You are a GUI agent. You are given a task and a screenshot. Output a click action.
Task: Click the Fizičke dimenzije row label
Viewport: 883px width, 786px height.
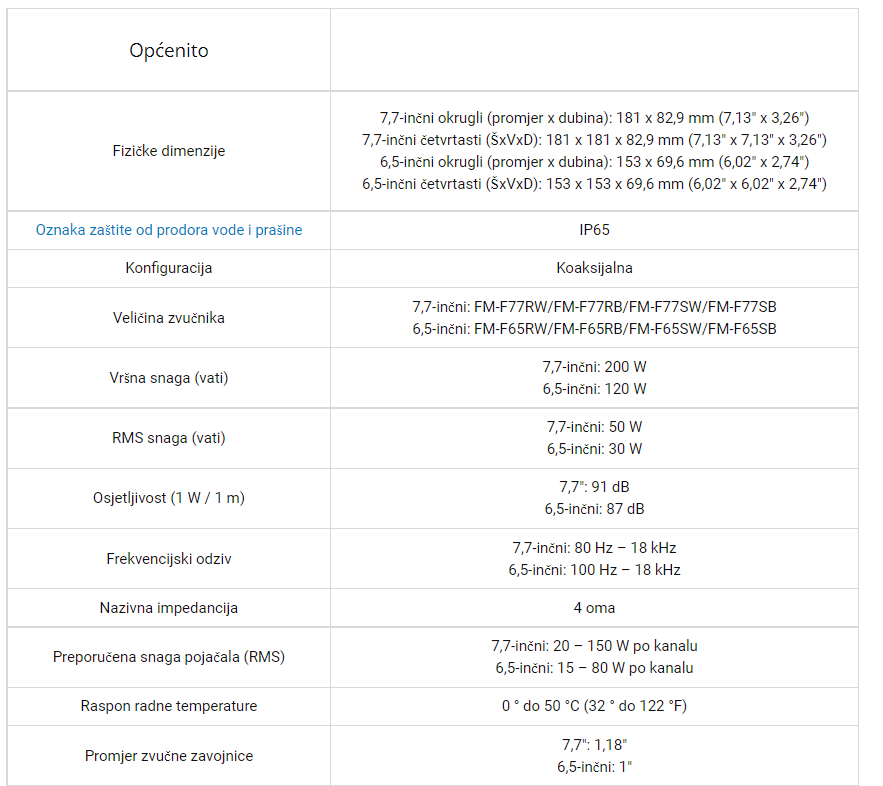pos(168,151)
